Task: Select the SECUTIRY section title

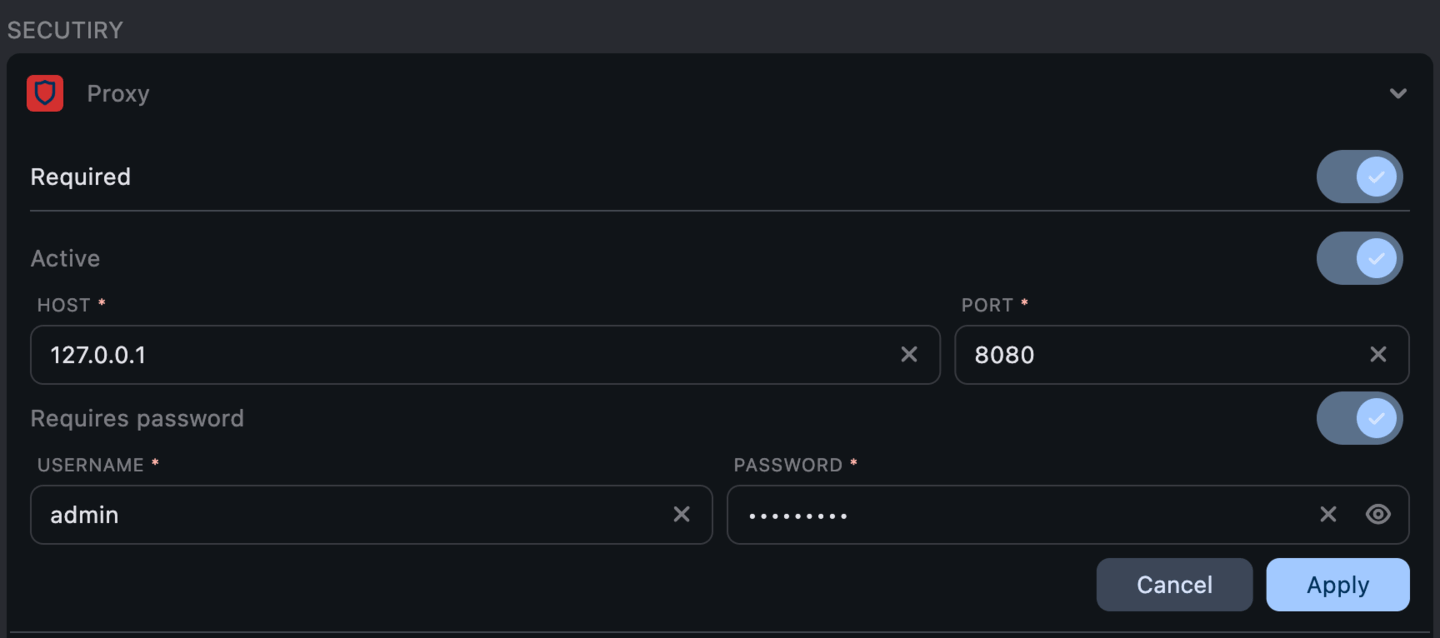Action: [65, 30]
